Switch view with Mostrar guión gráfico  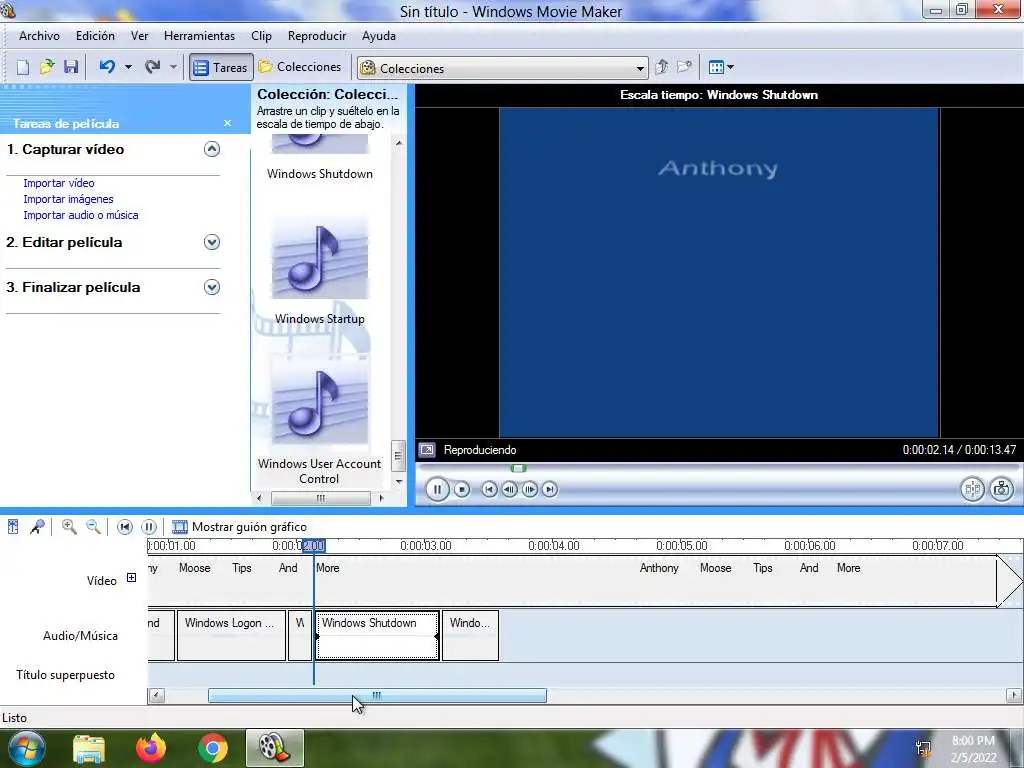coord(239,526)
